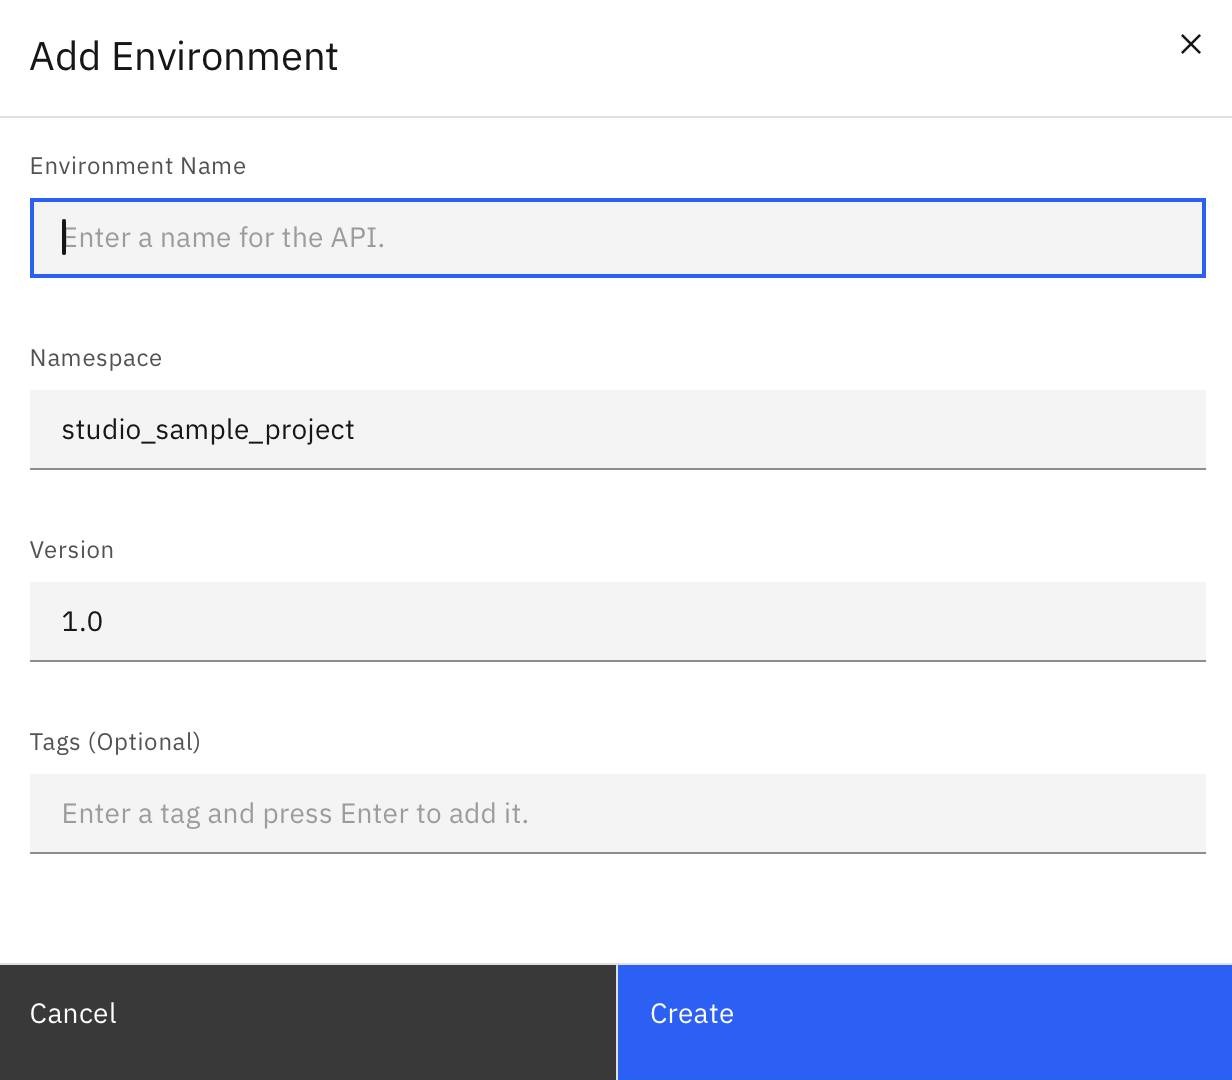The width and height of the screenshot is (1232, 1080).
Task: Click the Environment Name label
Action: [x=138, y=166]
